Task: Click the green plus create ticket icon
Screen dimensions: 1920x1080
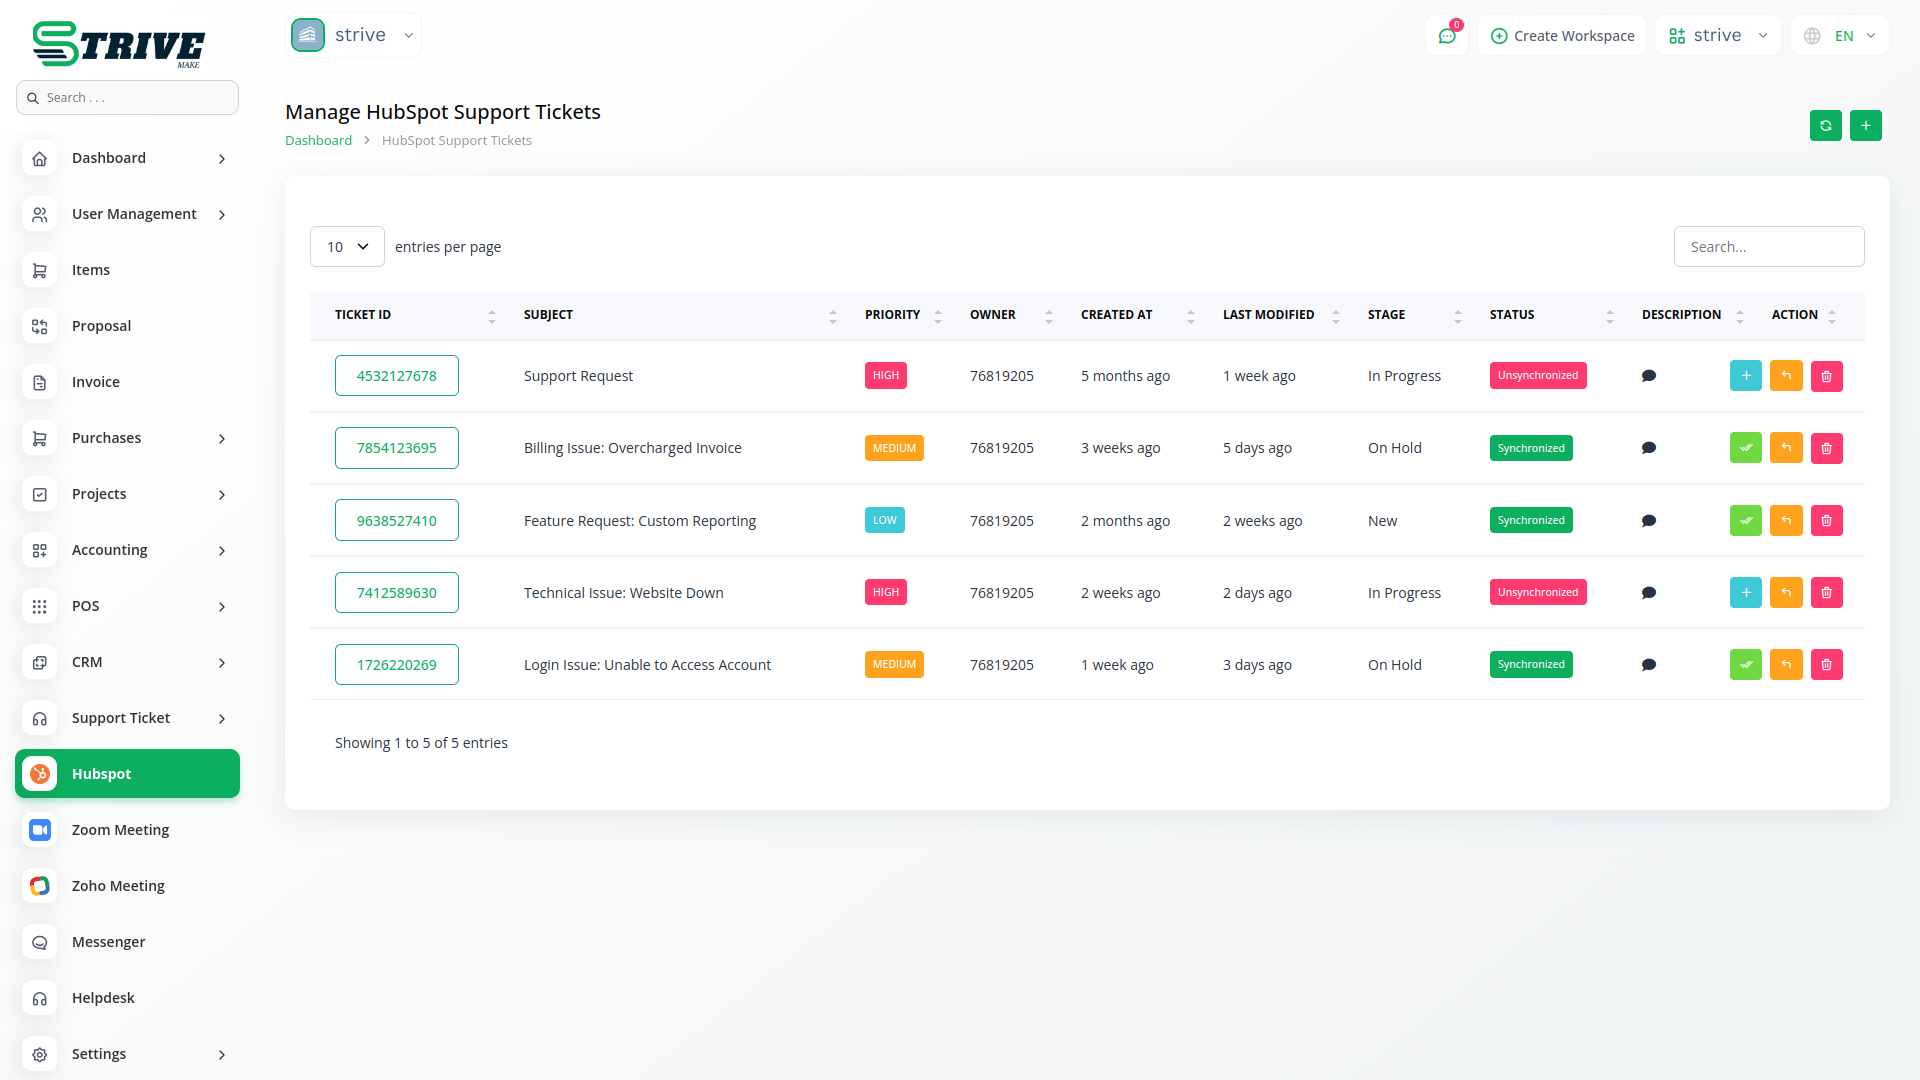Action: click(1865, 126)
